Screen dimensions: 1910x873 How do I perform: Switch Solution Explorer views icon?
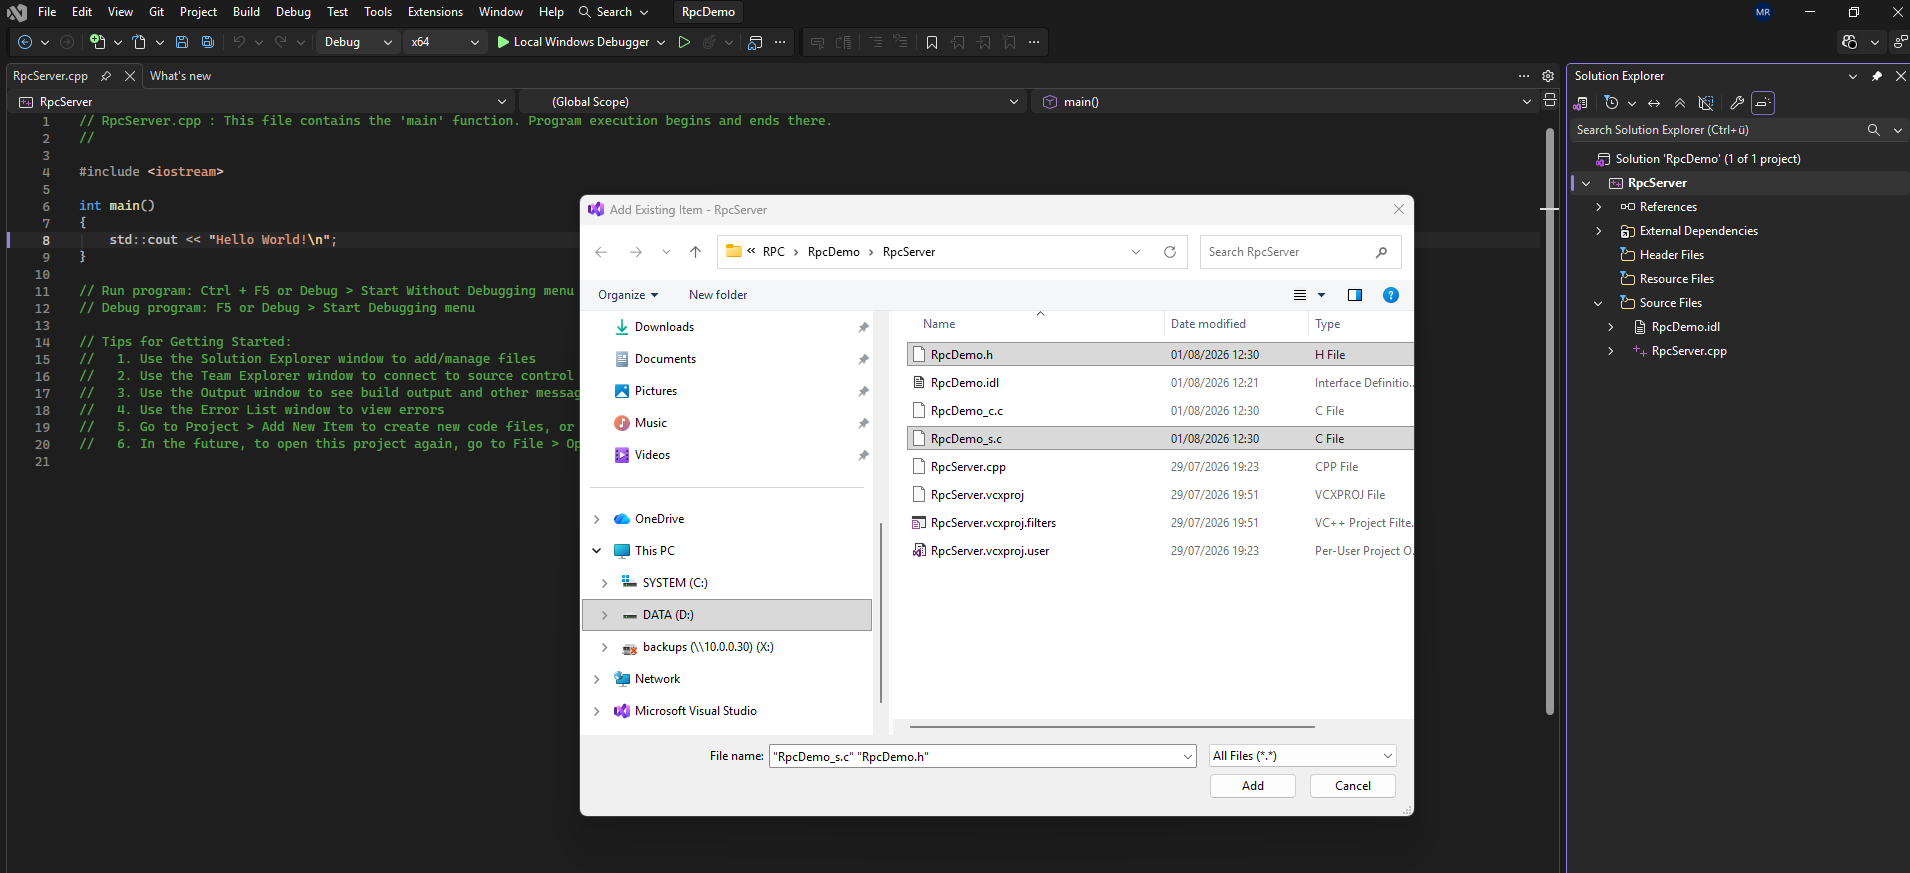click(1581, 103)
